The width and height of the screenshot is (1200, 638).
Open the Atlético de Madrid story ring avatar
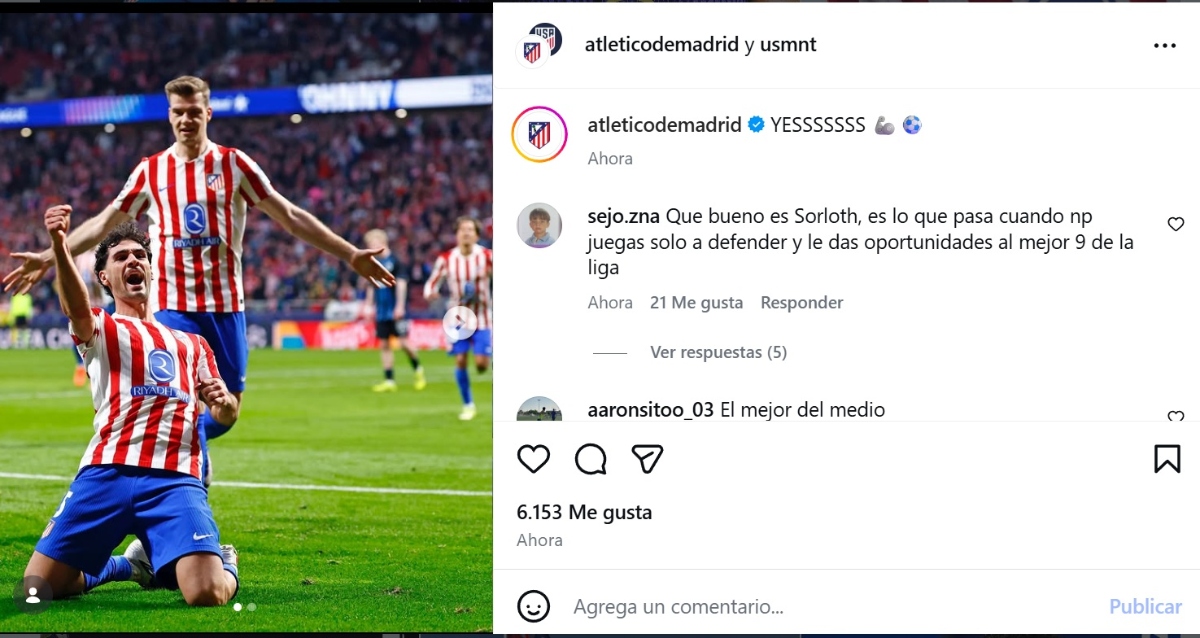tap(539, 134)
